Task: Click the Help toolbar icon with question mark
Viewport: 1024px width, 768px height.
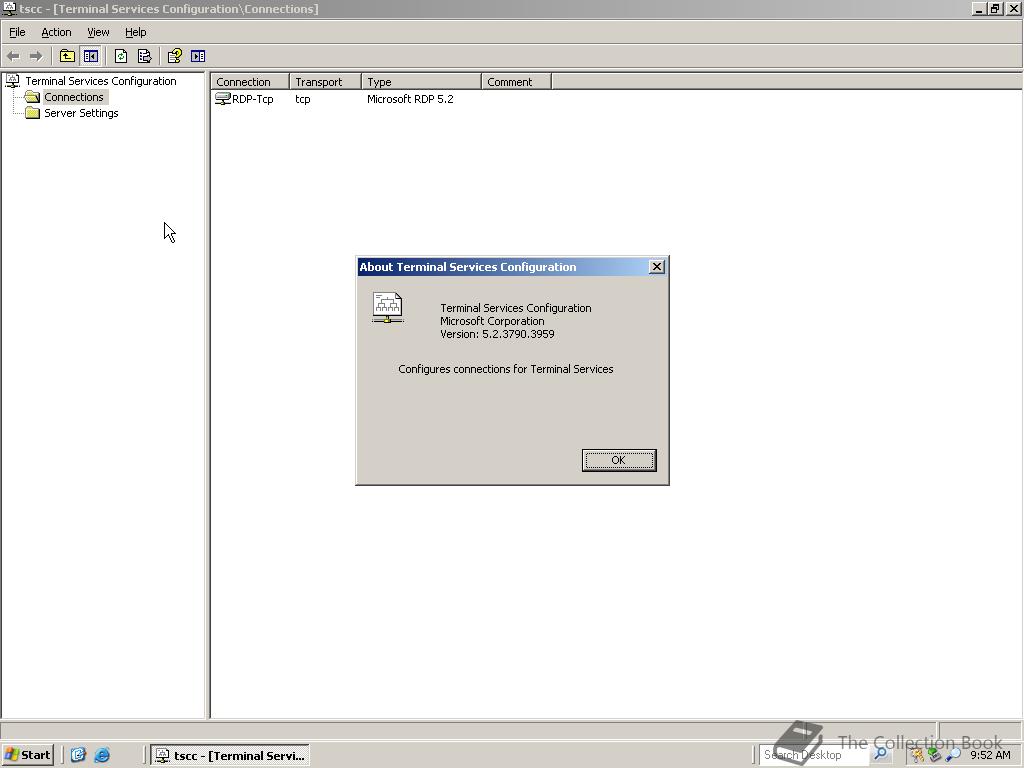Action: coord(174,56)
